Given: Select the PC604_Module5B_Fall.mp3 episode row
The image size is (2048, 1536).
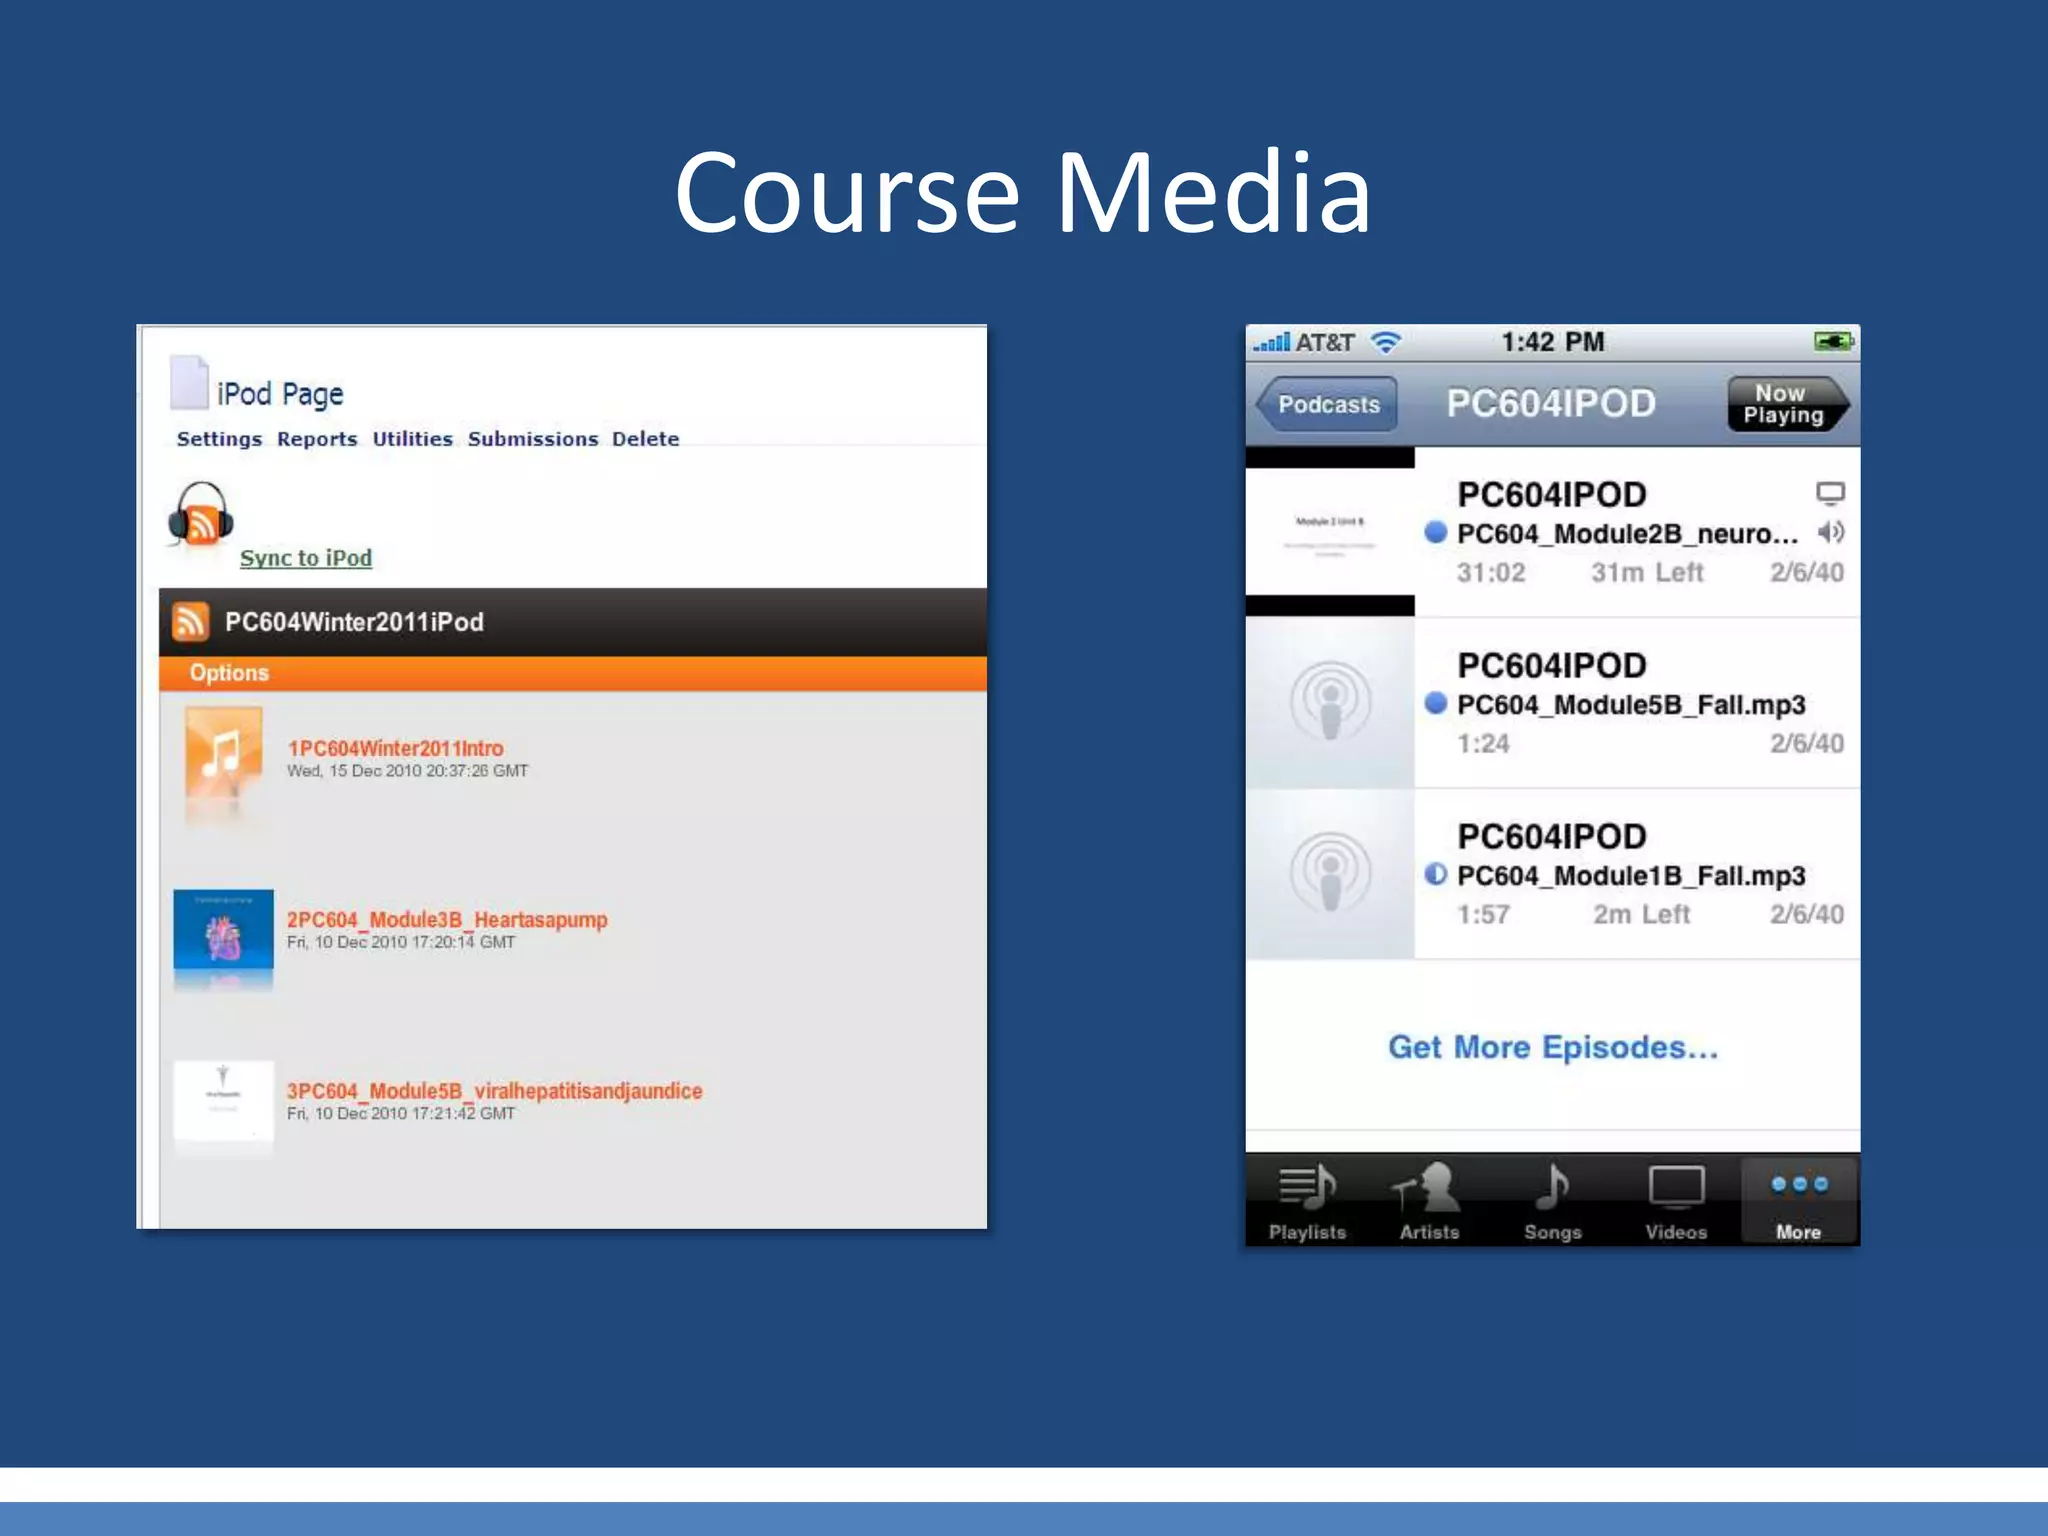Looking at the screenshot, I should 1552,703.
